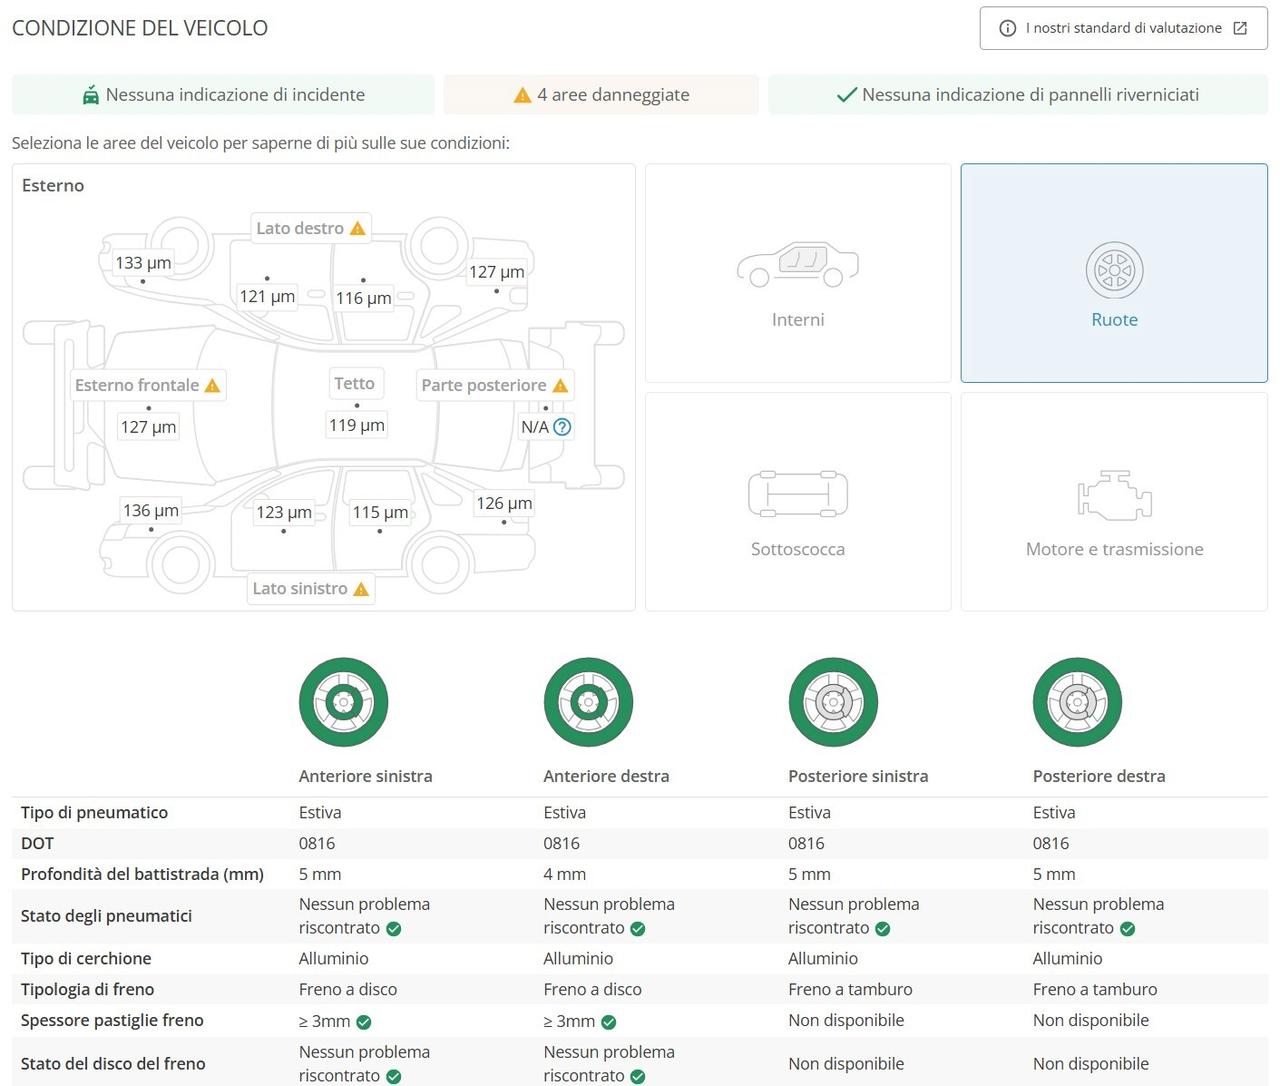
Task: Click the warning icon beside Lato sinistro
Action: click(x=361, y=589)
